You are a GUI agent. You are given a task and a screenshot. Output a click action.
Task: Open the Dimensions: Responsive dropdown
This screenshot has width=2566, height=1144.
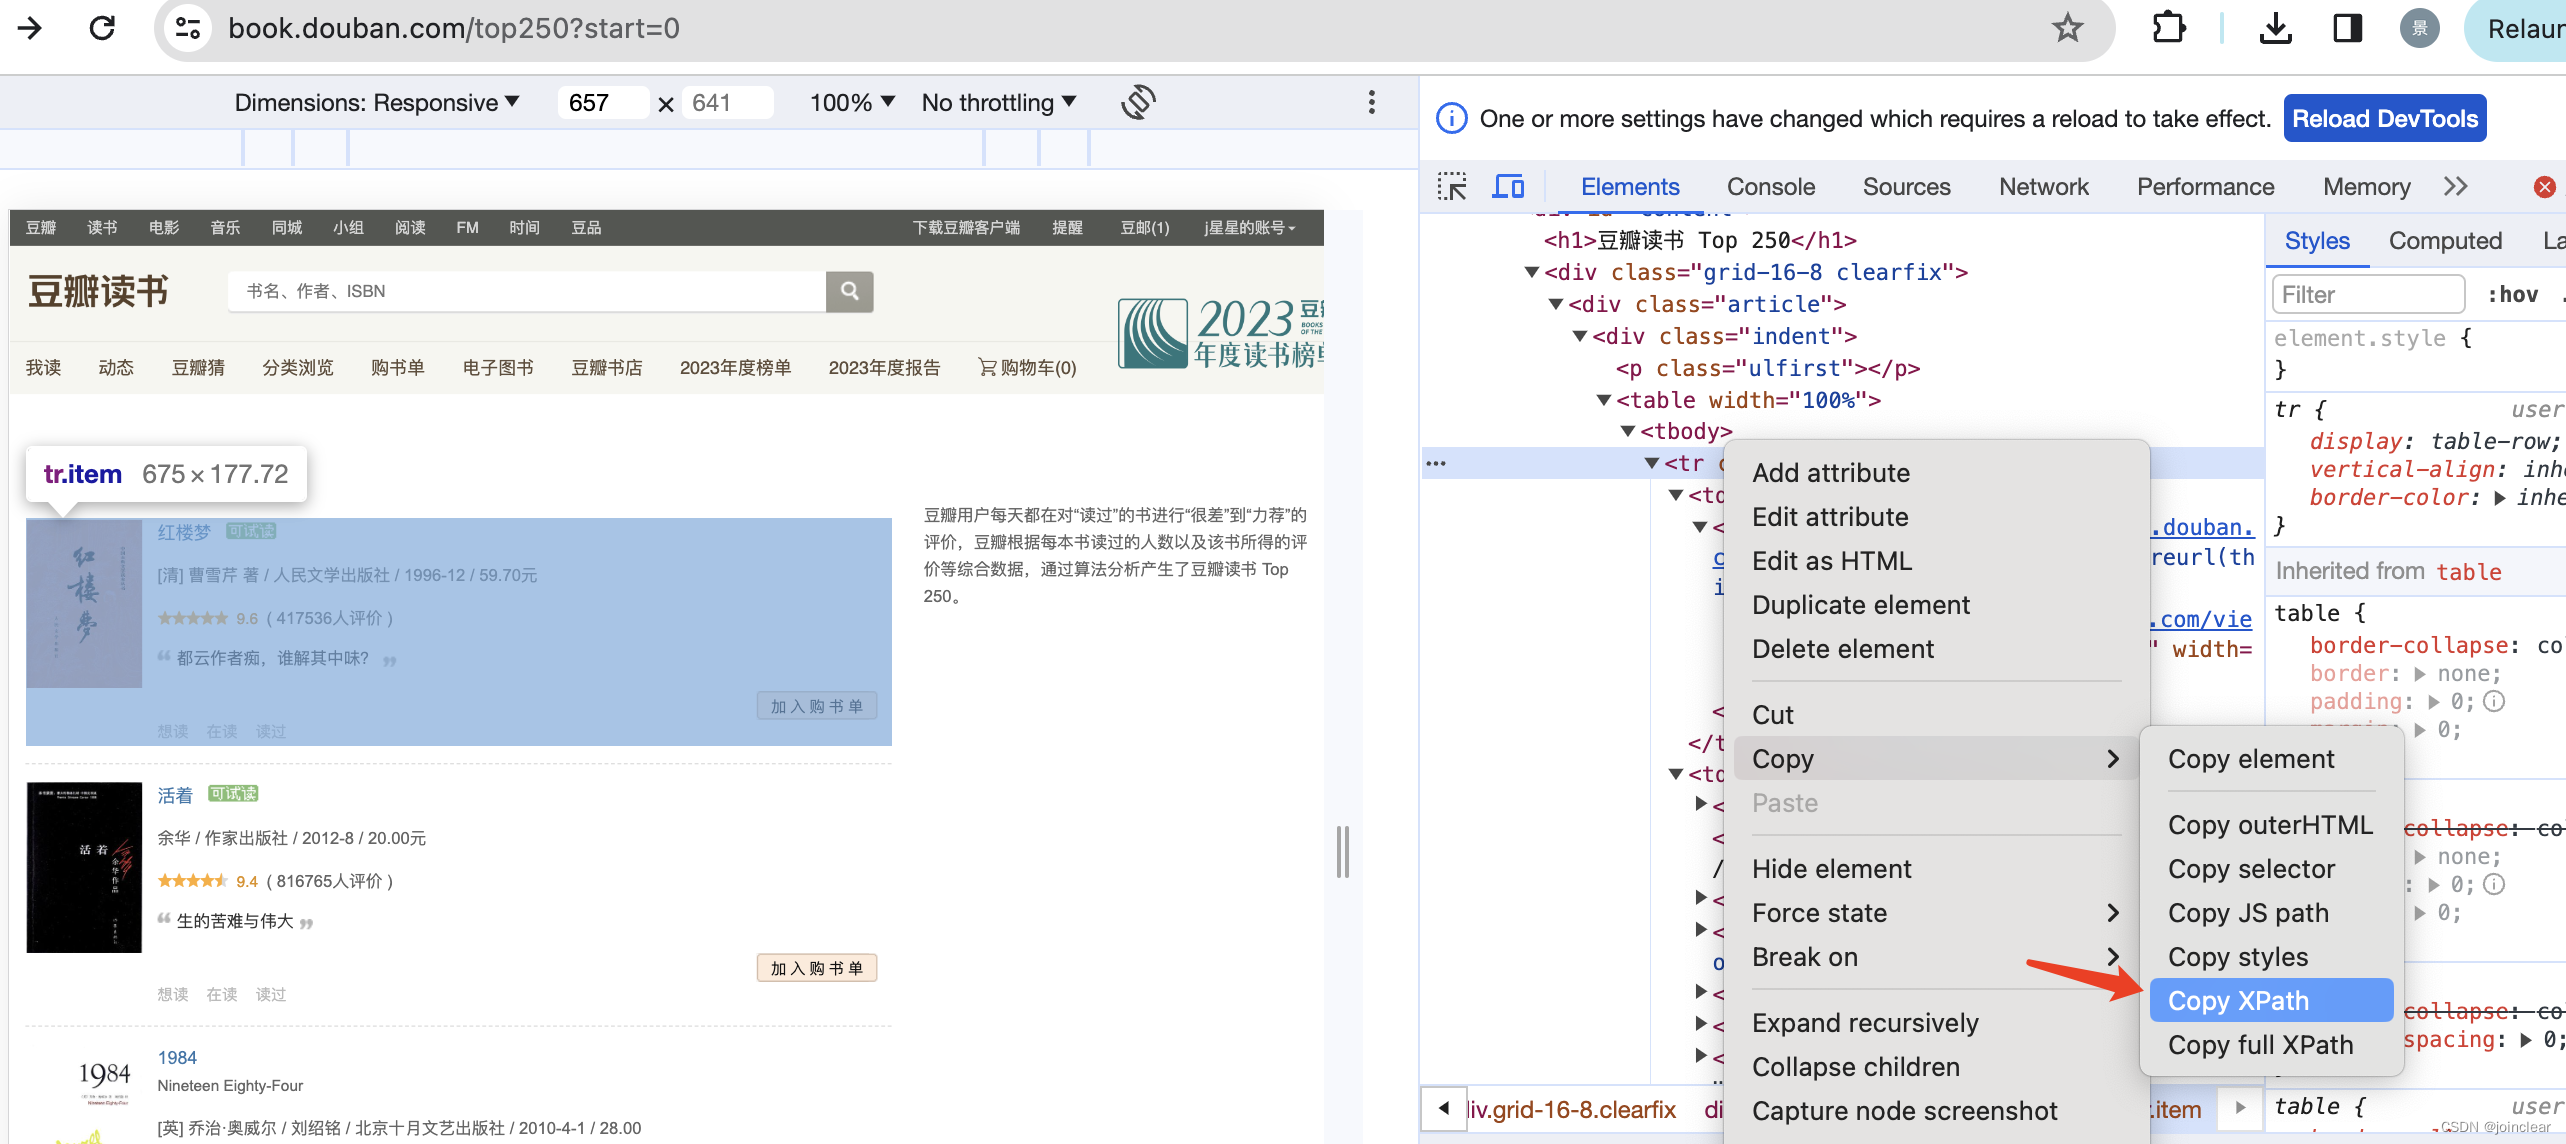377,102
